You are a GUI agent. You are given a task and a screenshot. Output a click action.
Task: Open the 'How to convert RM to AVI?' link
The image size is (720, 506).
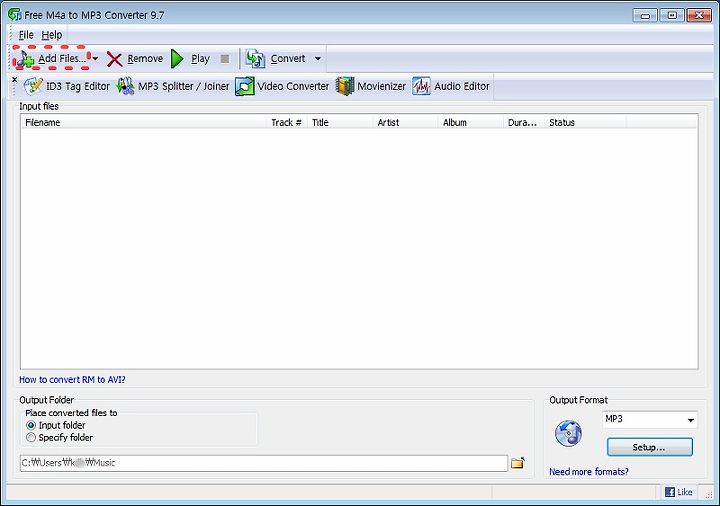coord(72,380)
